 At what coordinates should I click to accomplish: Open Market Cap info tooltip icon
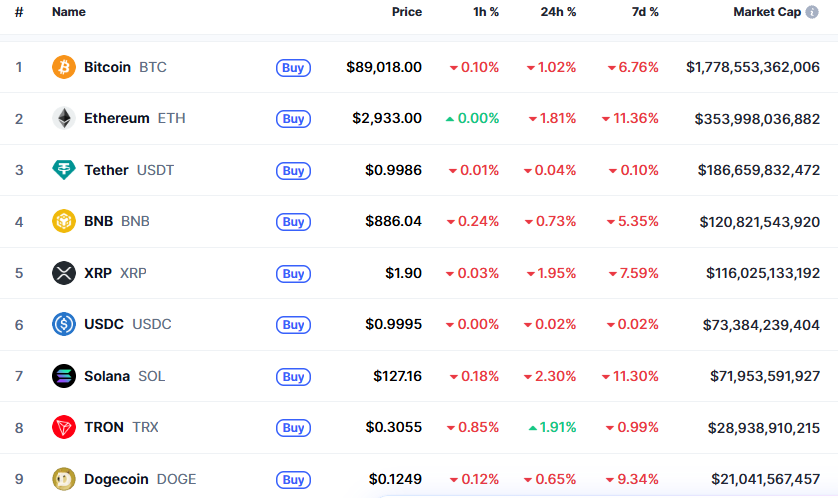[827, 12]
